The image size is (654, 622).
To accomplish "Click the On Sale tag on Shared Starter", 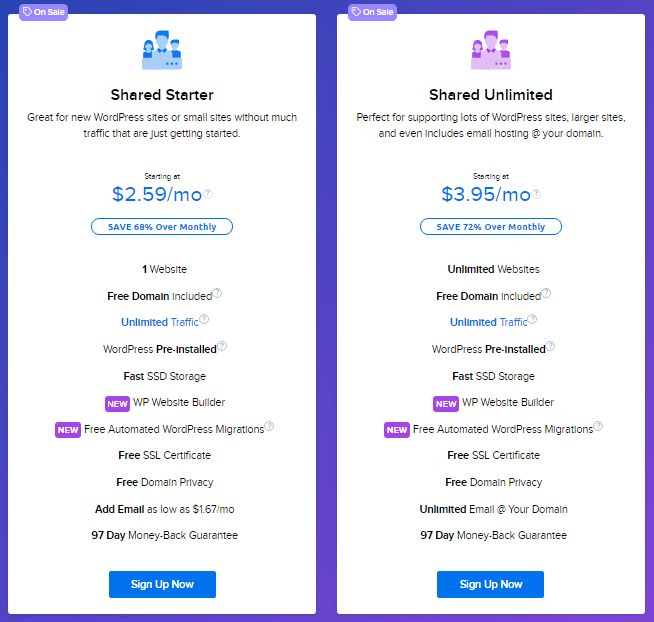I will [43, 12].
